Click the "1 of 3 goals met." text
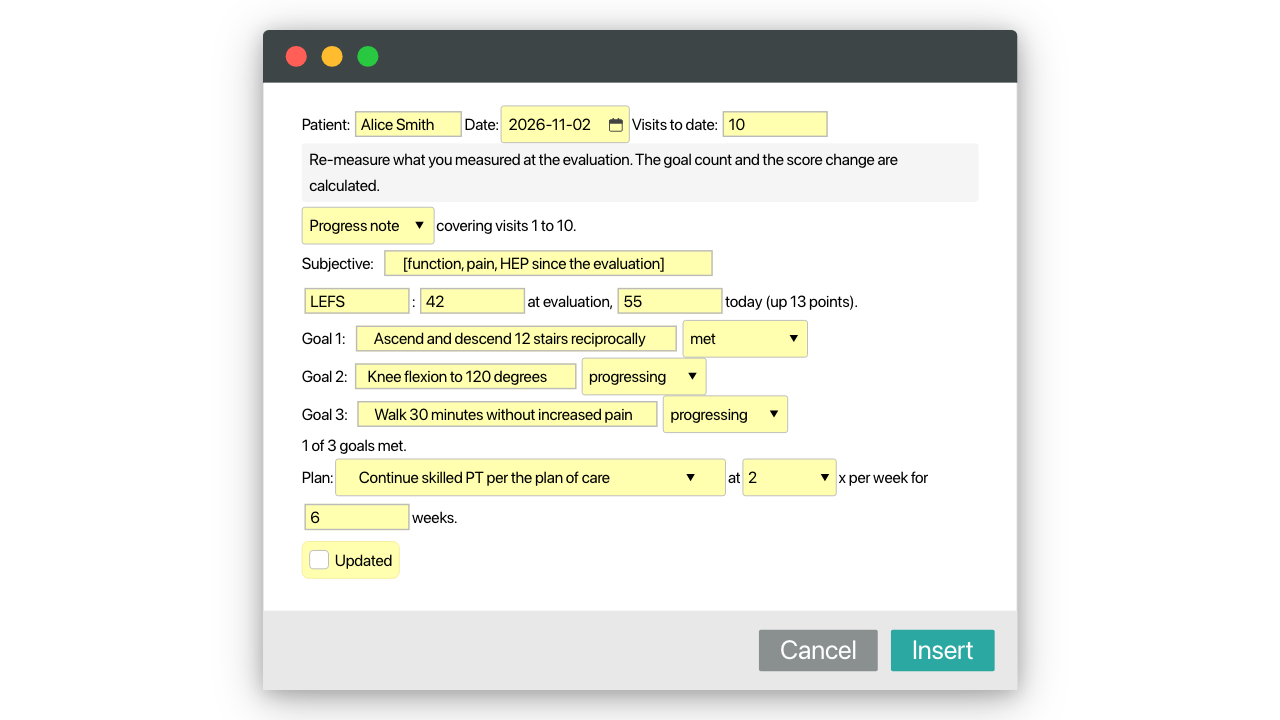 click(x=354, y=446)
